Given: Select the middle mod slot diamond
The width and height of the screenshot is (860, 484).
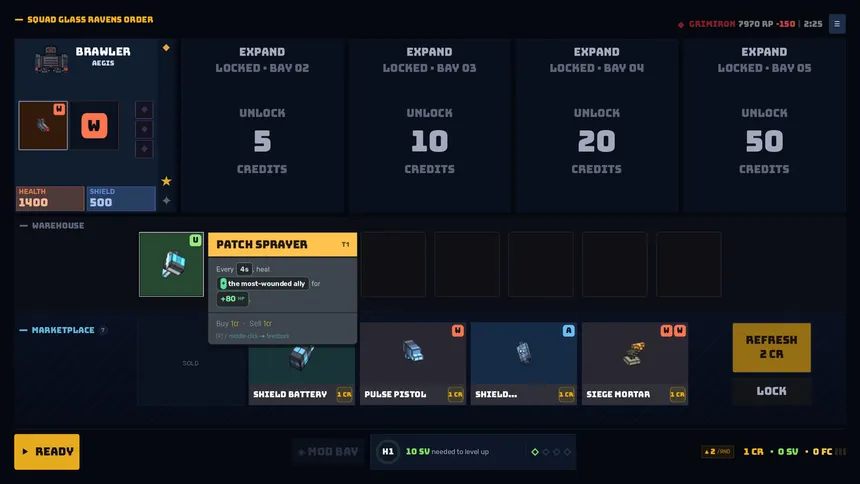Looking at the screenshot, I should 144,130.
